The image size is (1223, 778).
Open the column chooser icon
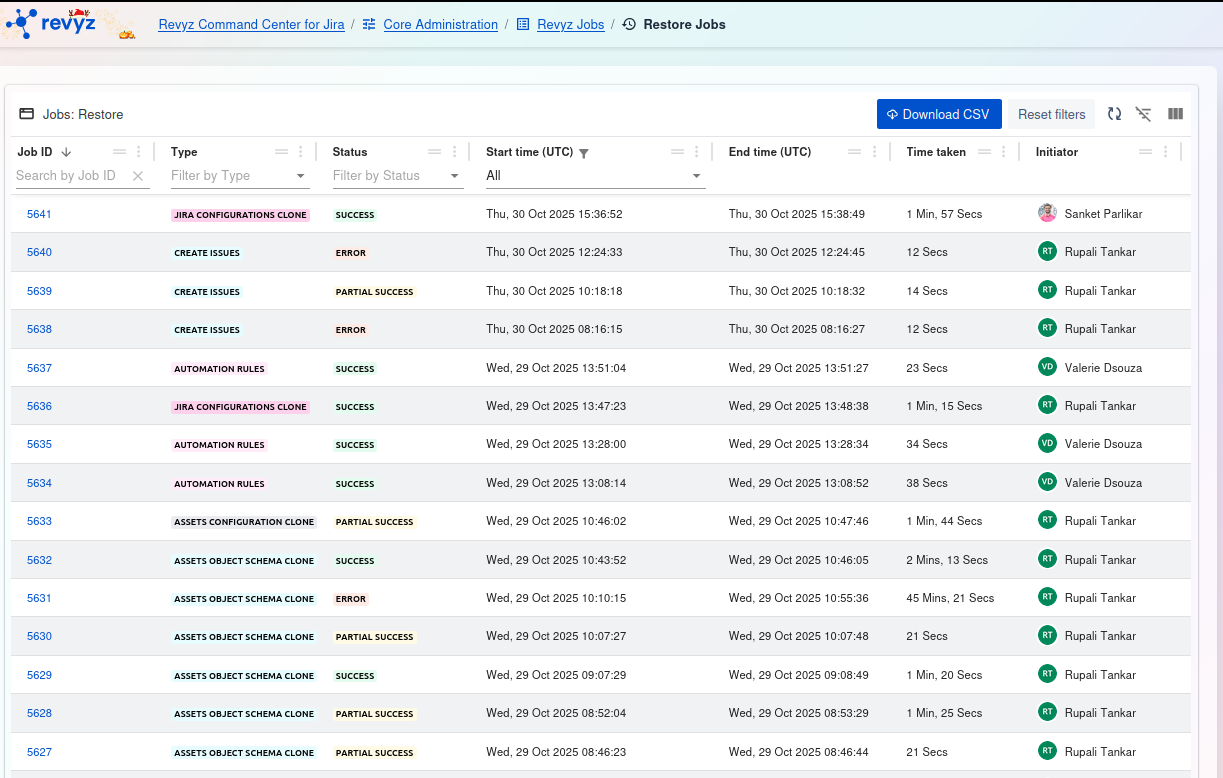1175,114
